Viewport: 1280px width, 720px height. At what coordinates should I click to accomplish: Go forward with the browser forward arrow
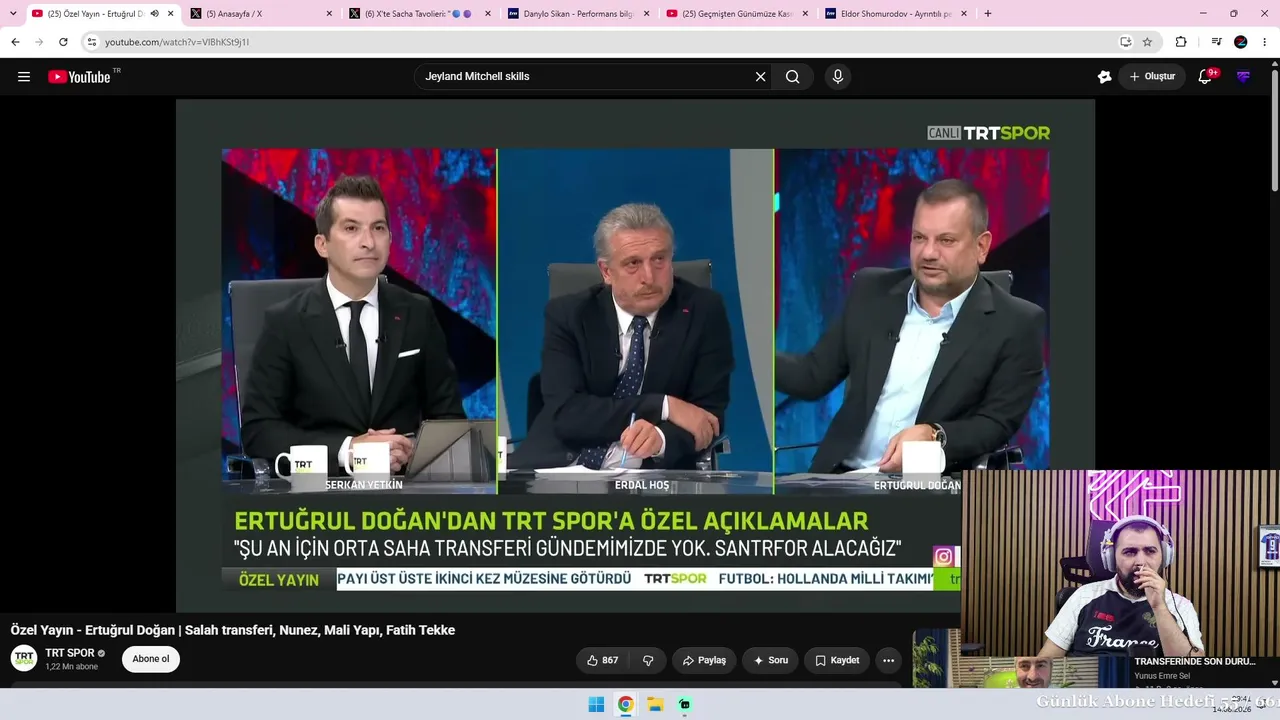pos(39,42)
